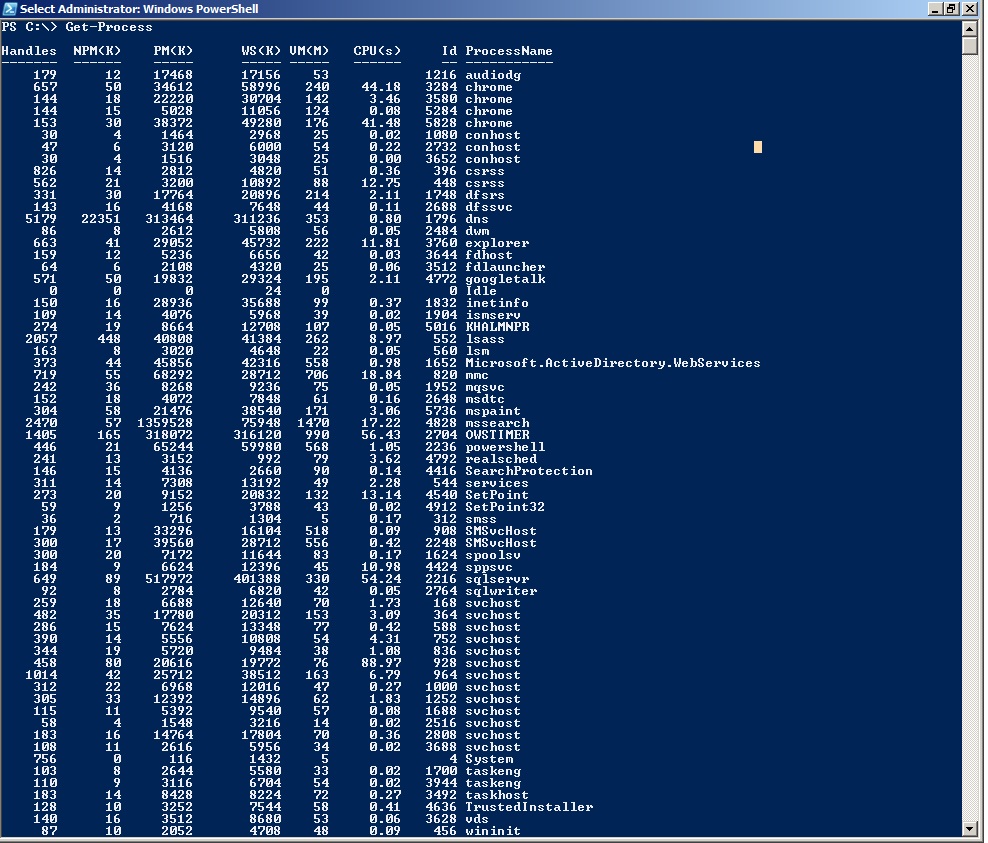The height and width of the screenshot is (843, 988).
Task: Click the WS(K) column header
Action: (x=261, y=51)
